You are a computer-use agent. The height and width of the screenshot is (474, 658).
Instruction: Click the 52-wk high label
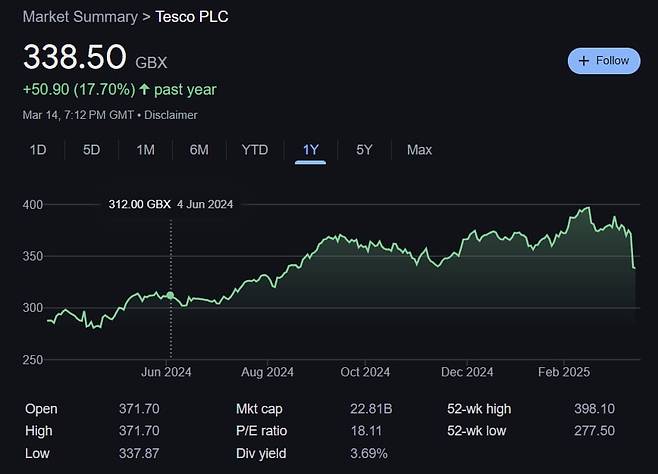[480, 409]
